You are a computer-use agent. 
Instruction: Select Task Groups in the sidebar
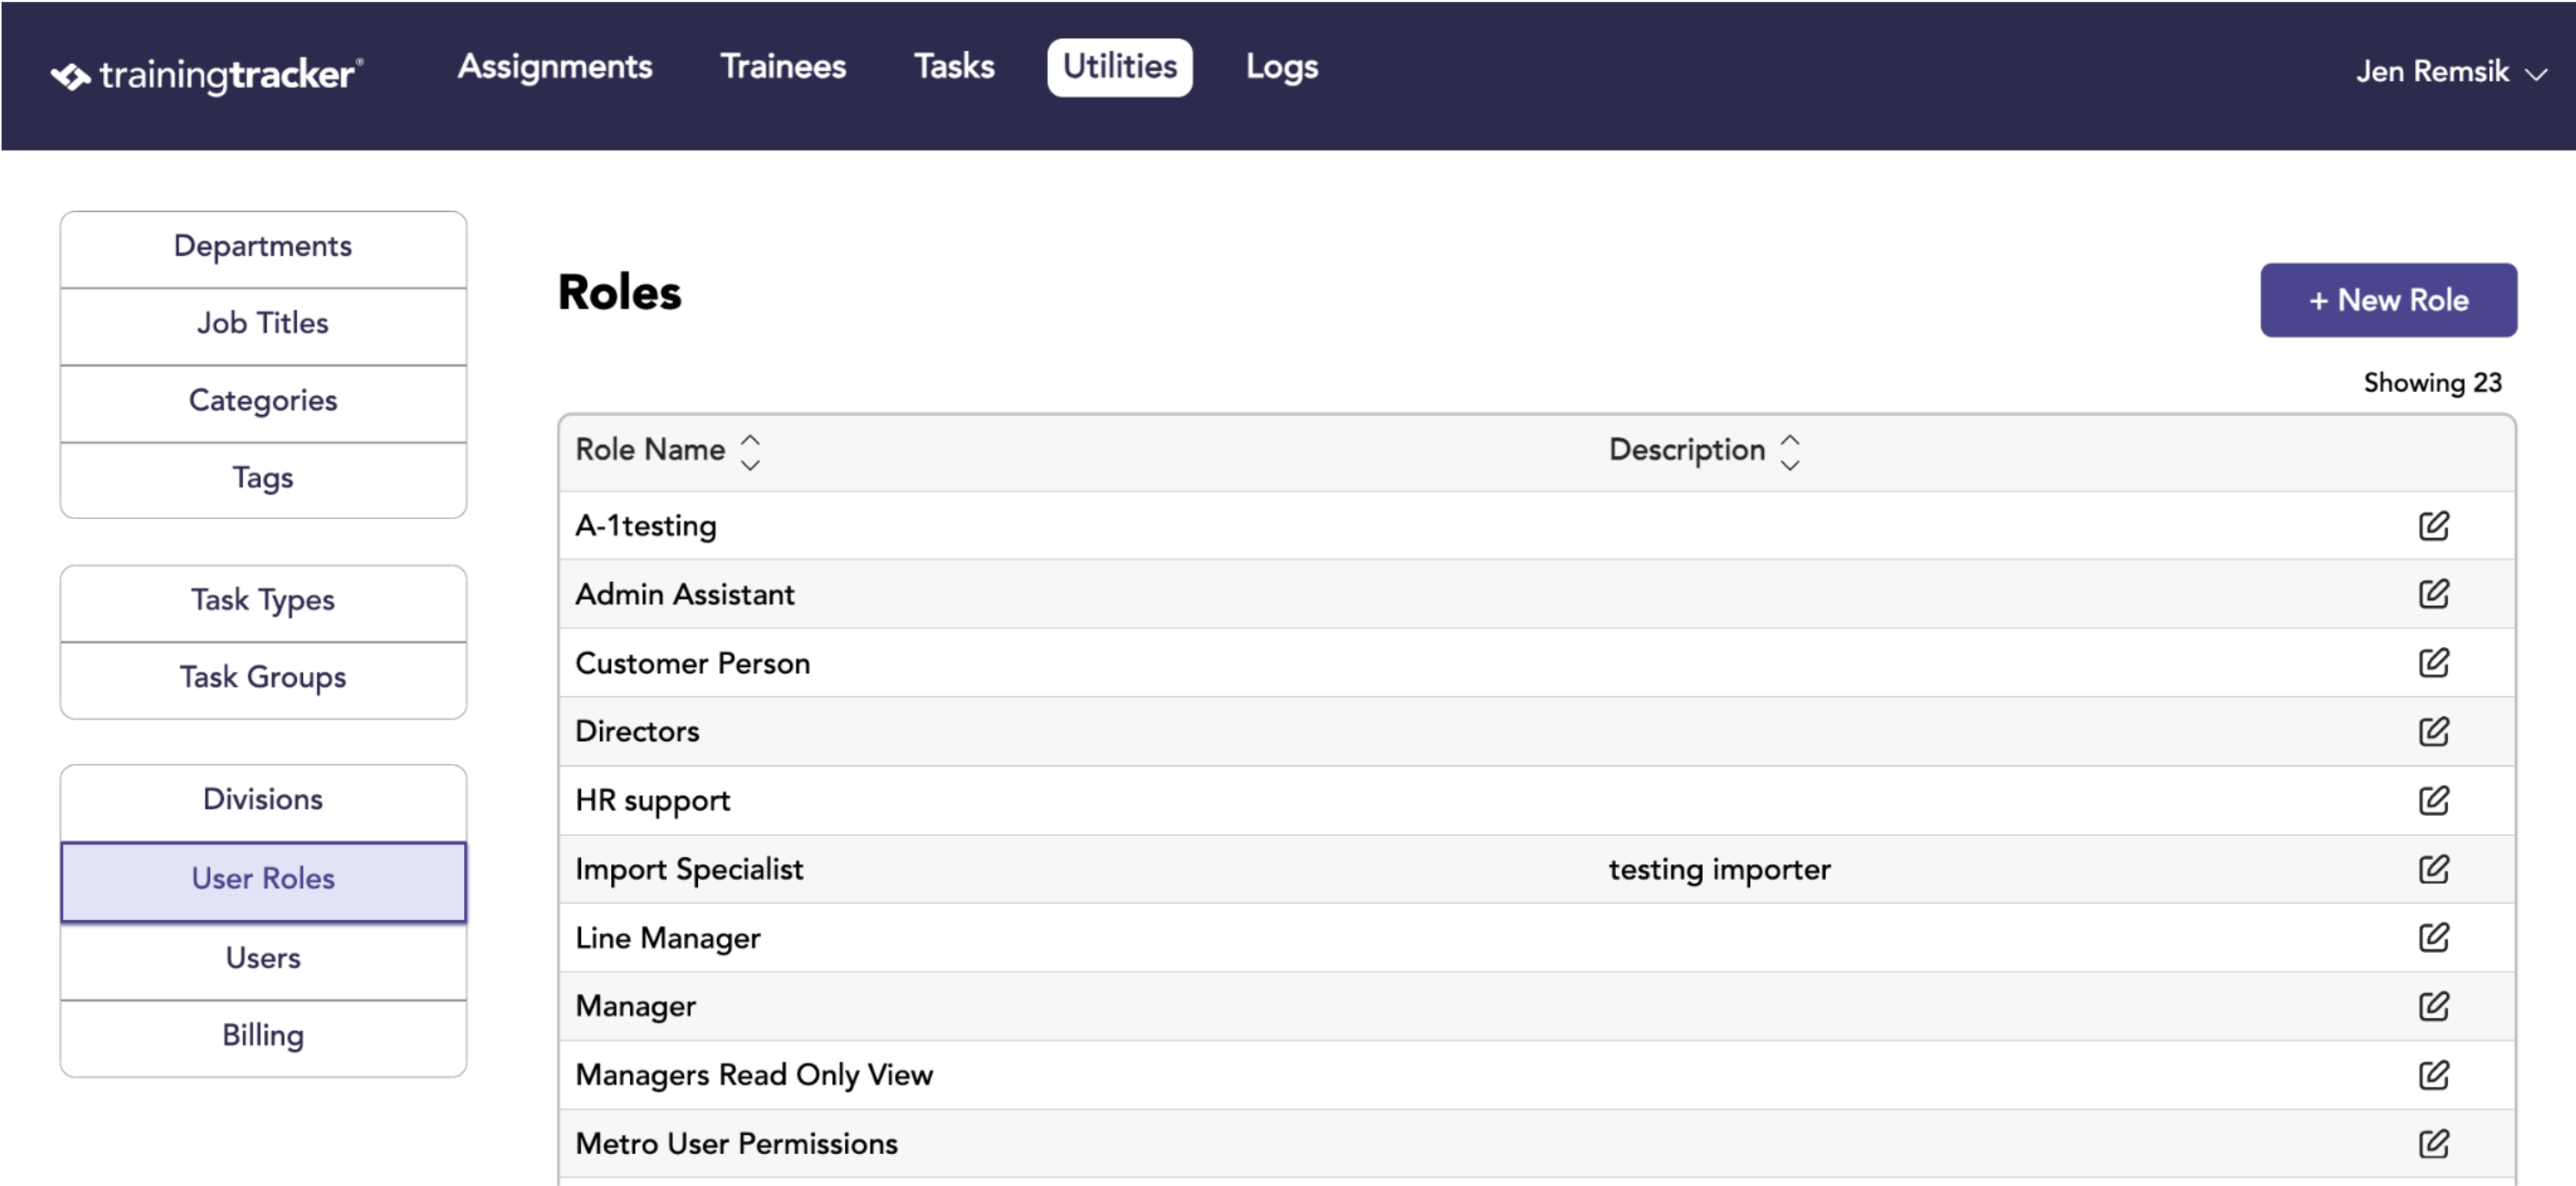click(263, 679)
